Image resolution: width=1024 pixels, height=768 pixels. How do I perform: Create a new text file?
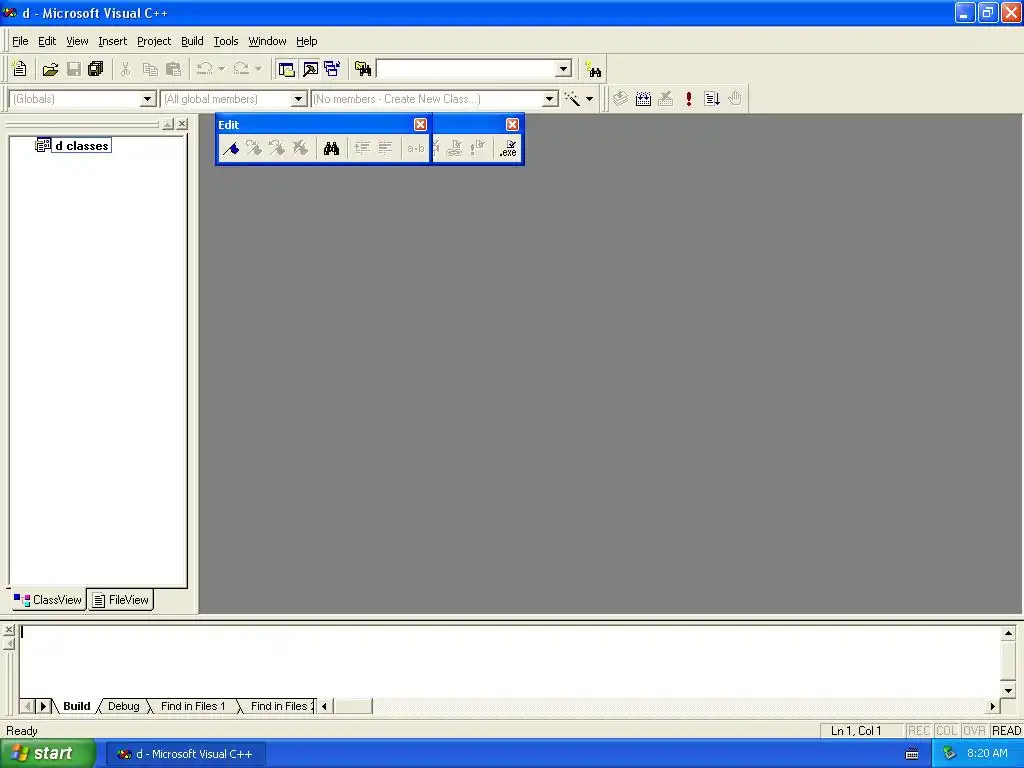(20, 69)
